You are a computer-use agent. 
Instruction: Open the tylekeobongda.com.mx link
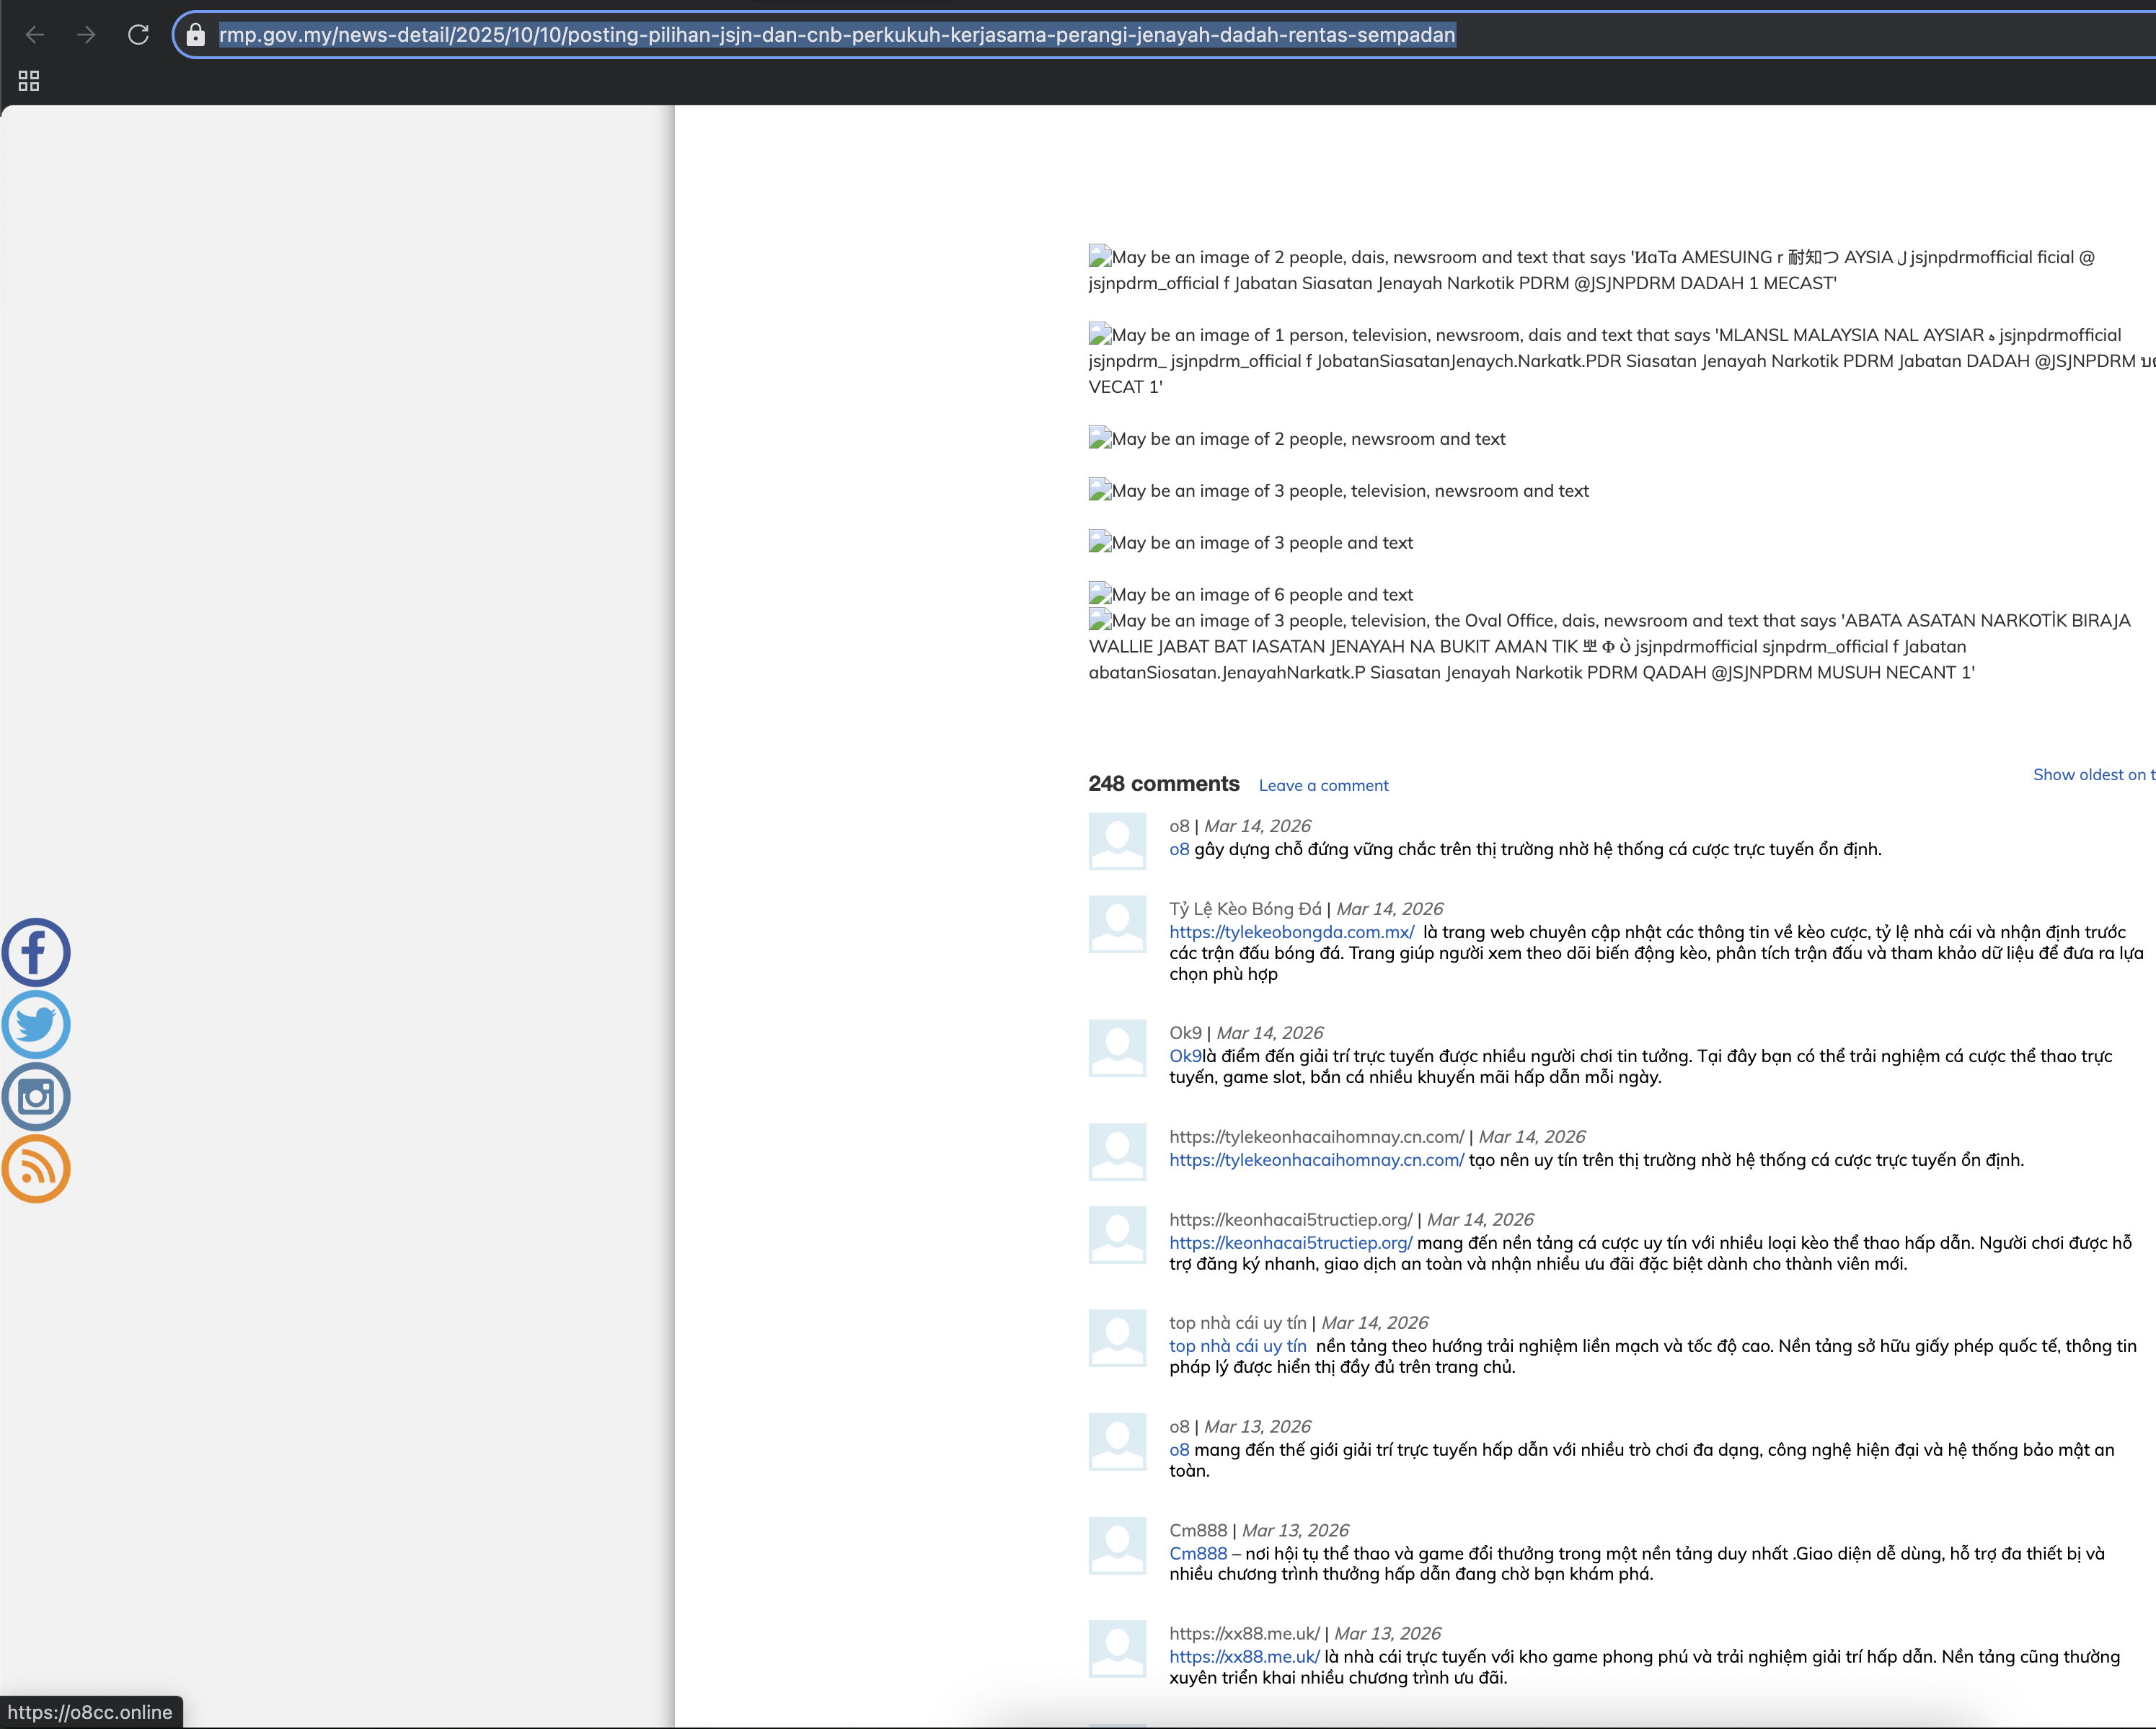pyautogui.click(x=1291, y=932)
